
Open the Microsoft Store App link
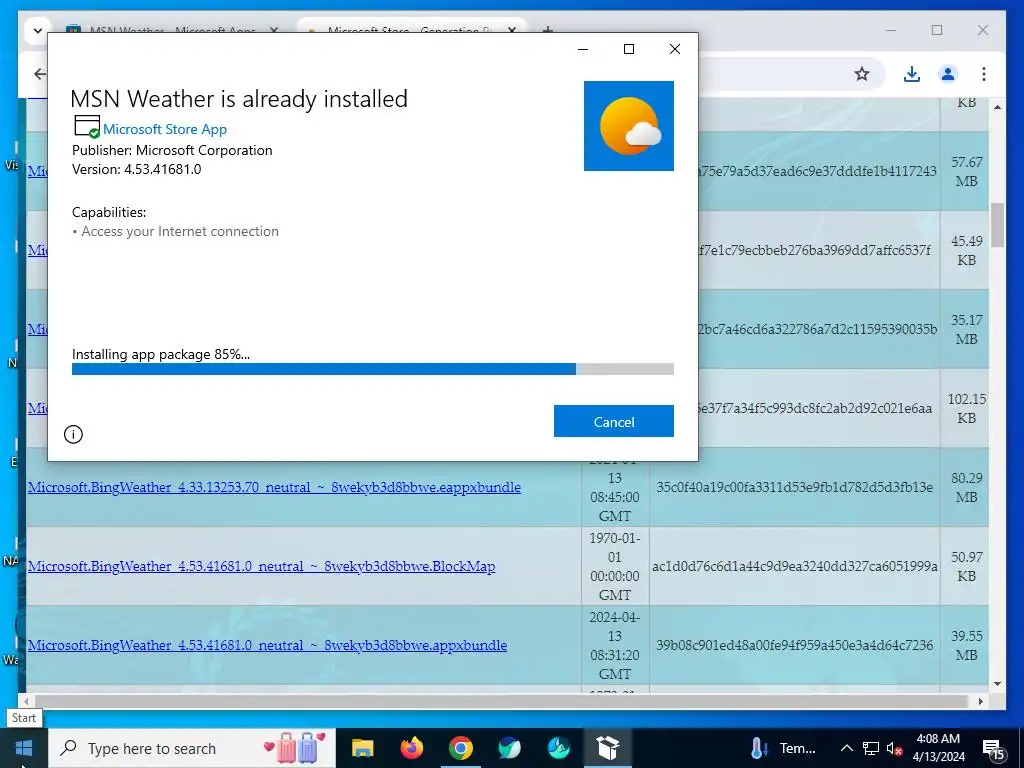165,129
